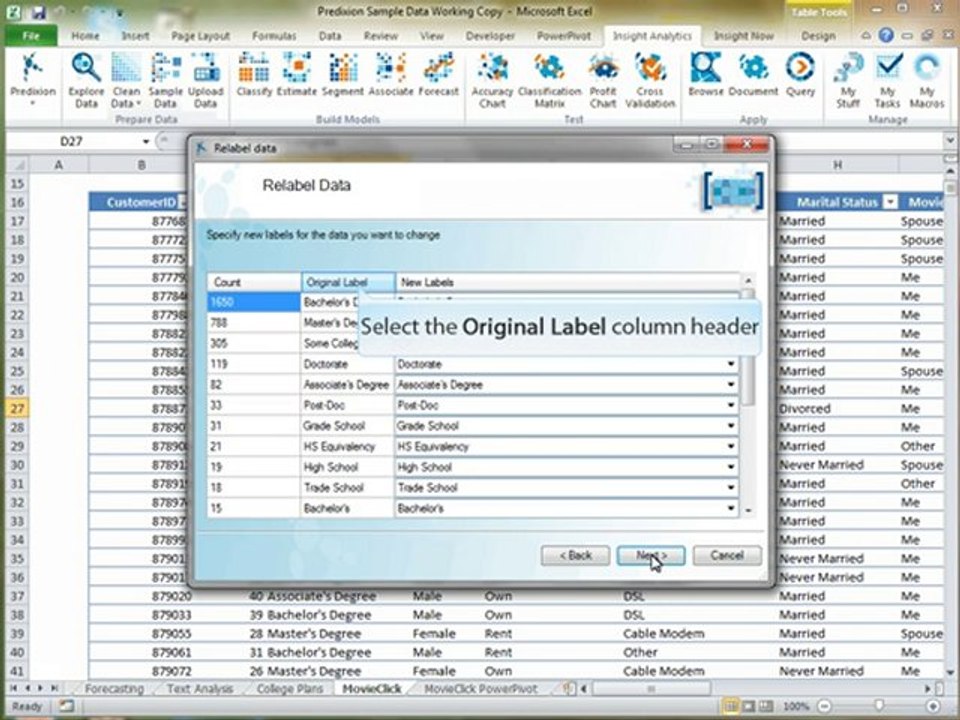Open the HS Equivalency new label dropdown
Viewport: 960px width, 720px height.
(x=730, y=446)
